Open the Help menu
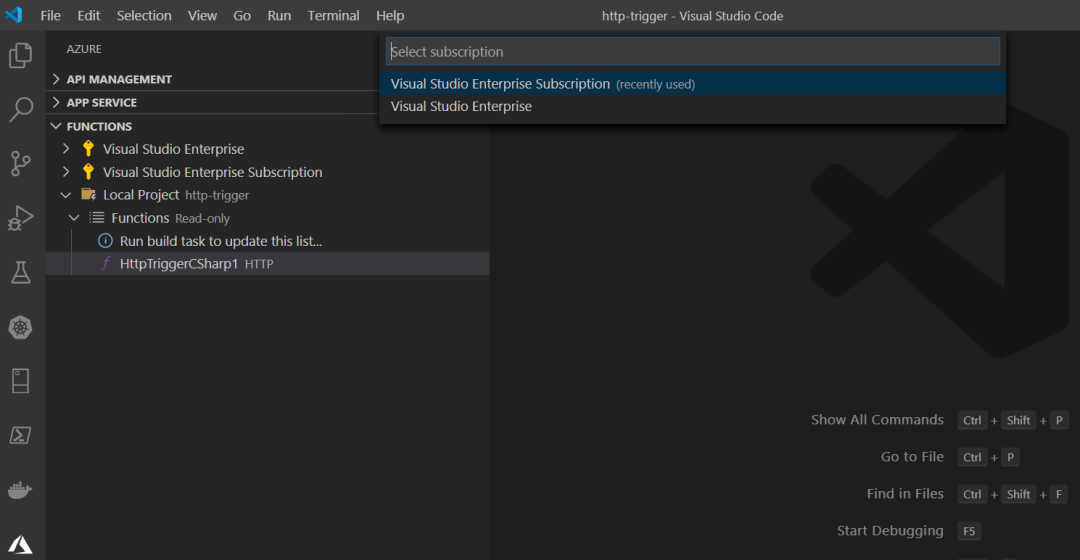The height and width of the screenshot is (560, 1080). point(390,15)
